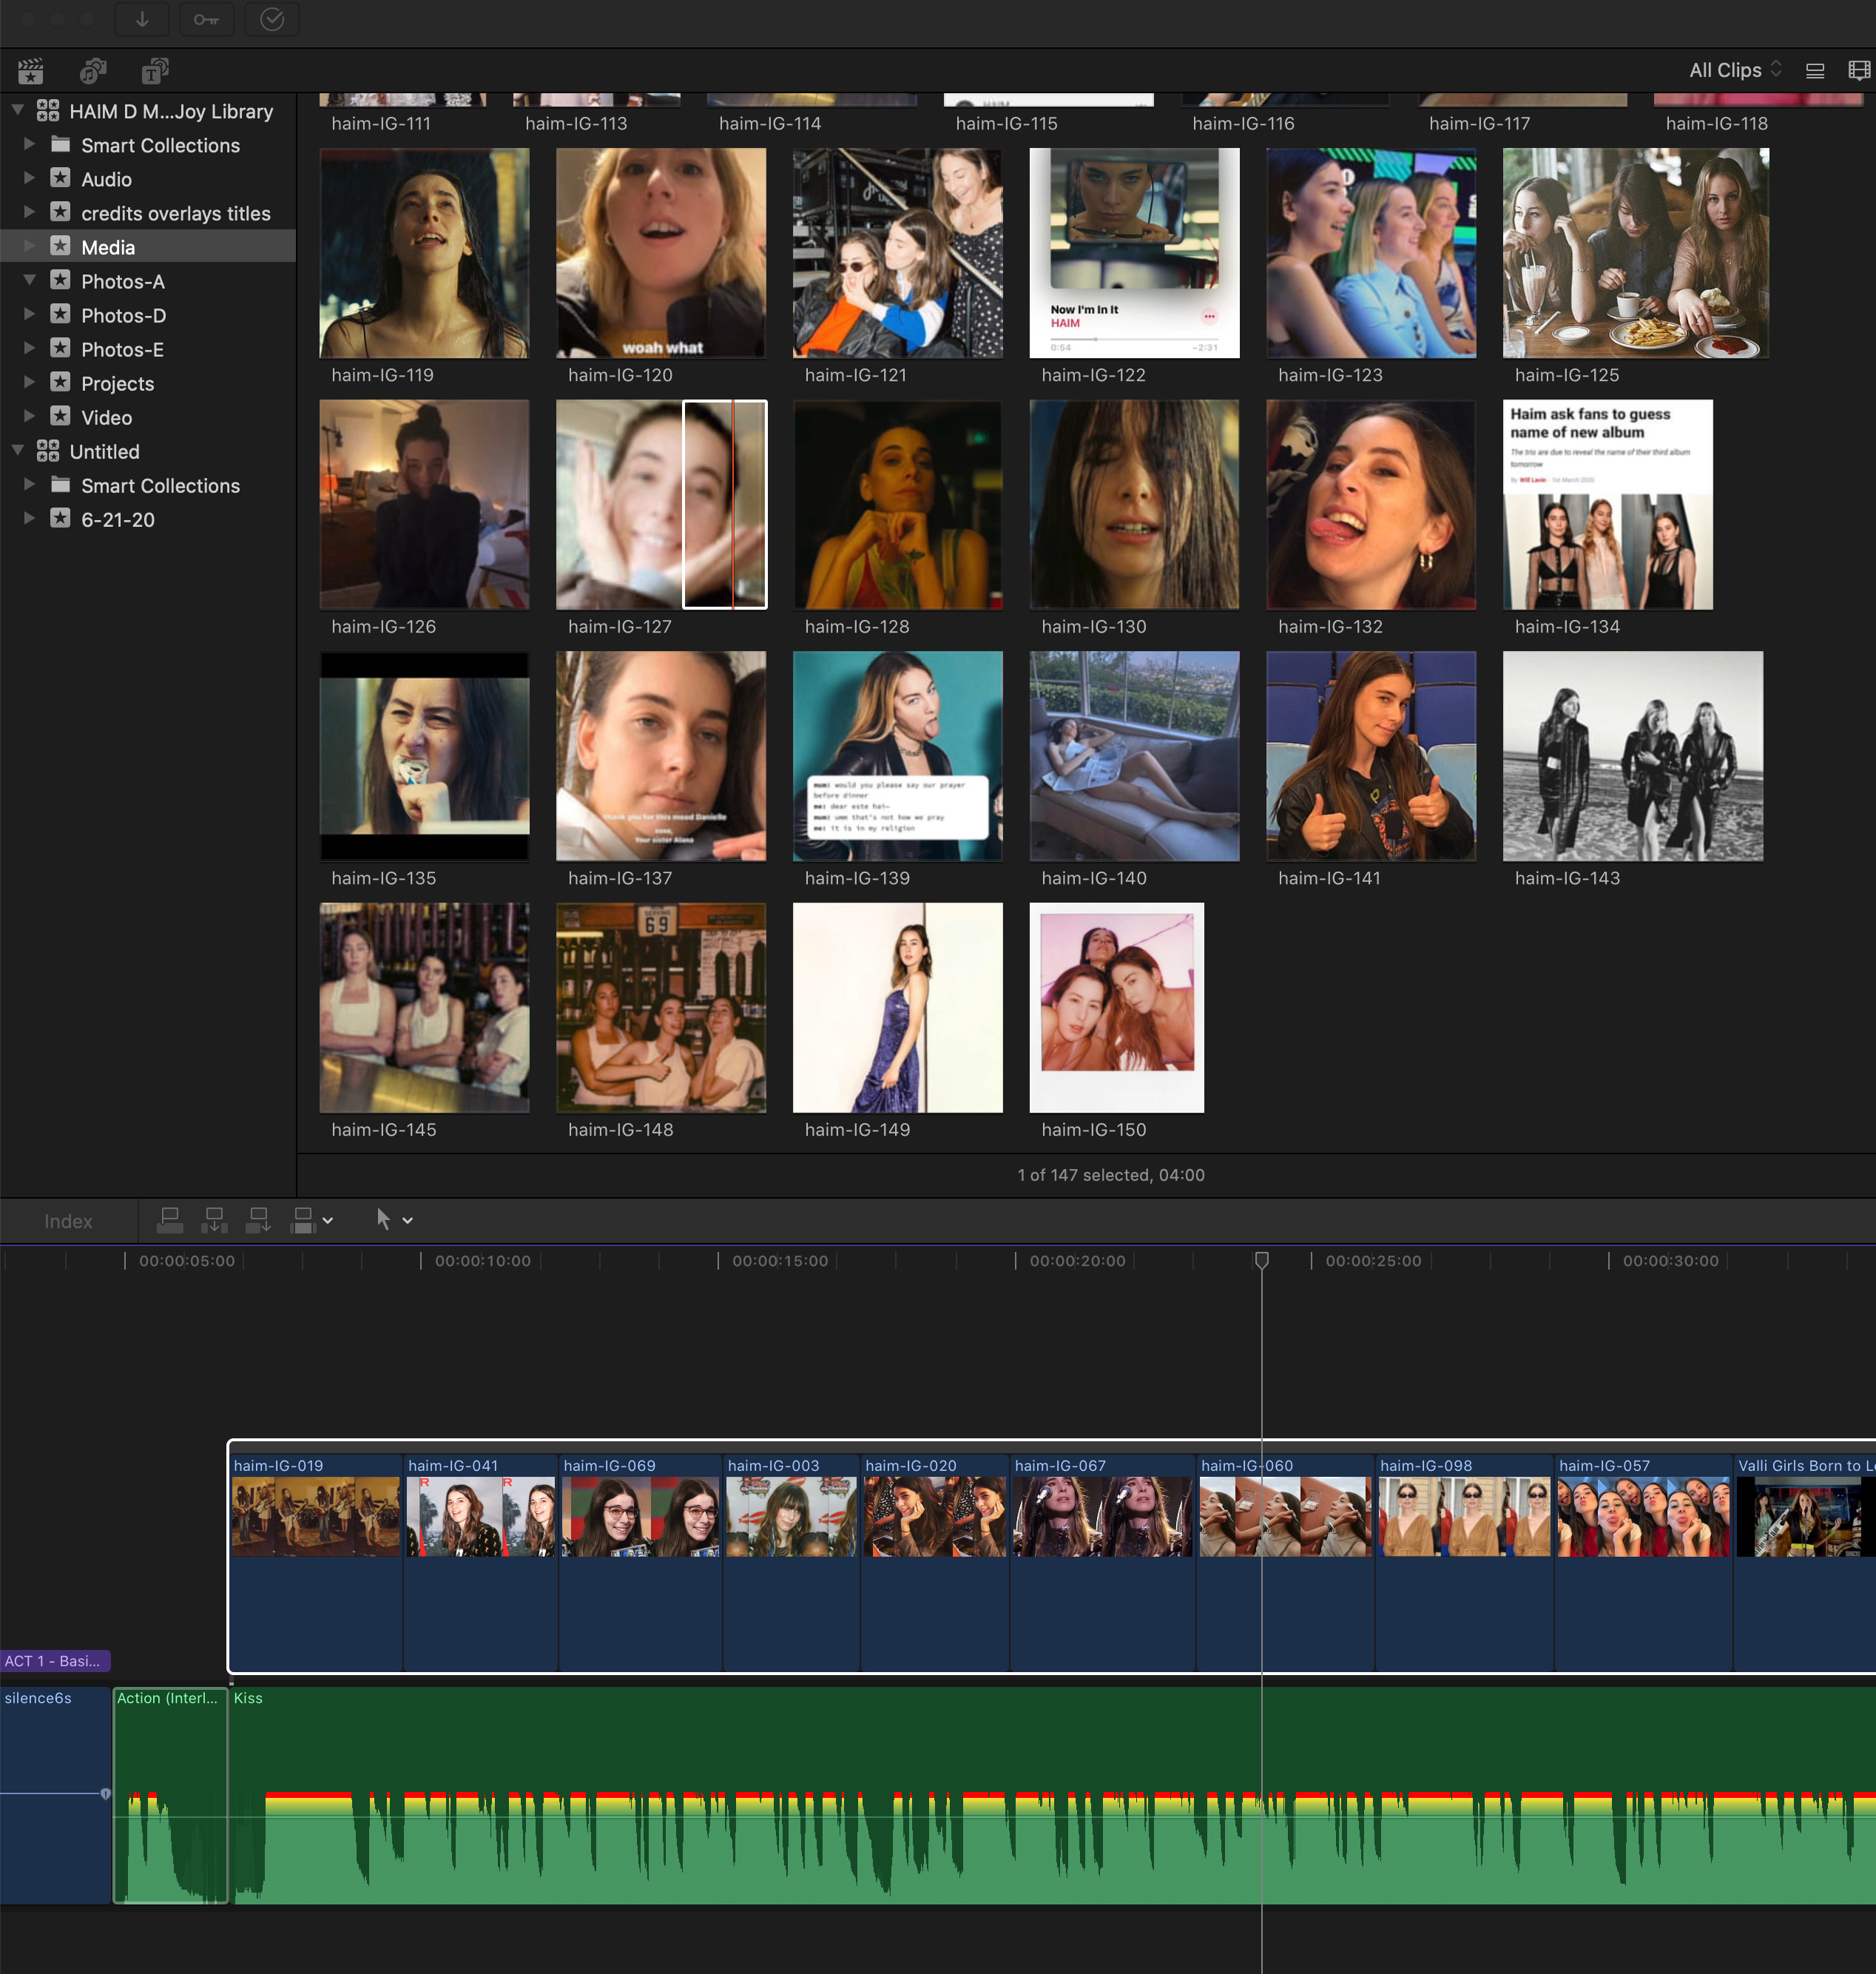1876x1974 pixels.
Task: Open the timeline Index panel
Action: point(68,1221)
